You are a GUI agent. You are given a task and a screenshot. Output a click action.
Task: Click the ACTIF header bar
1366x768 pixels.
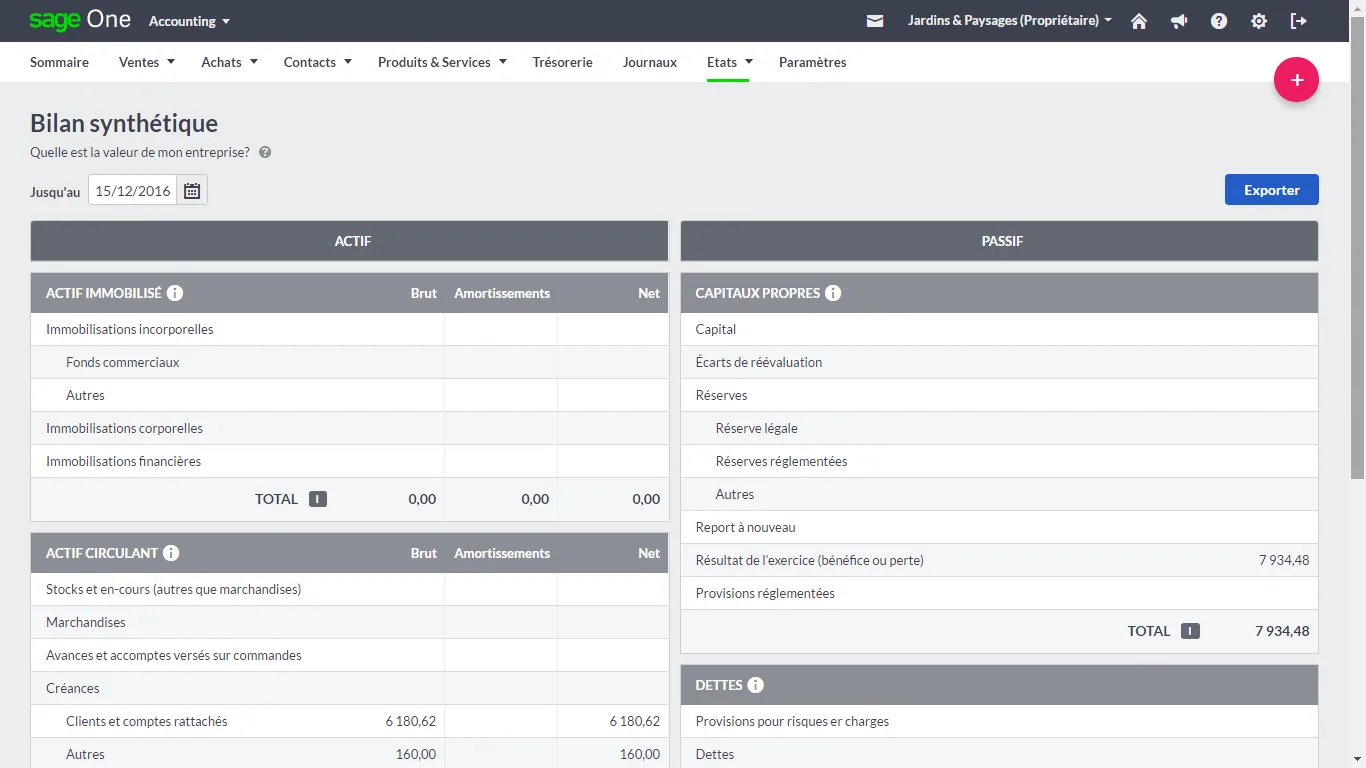pyautogui.click(x=349, y=241)
